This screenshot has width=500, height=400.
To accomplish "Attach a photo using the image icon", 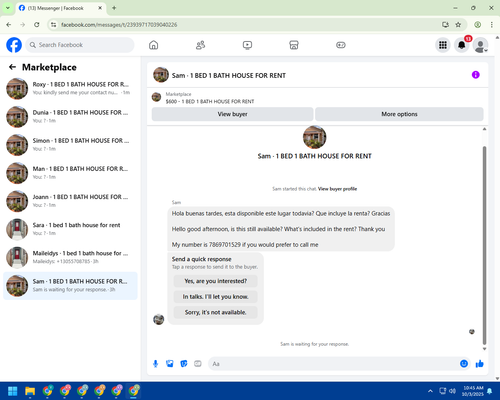I will (170, 364).
